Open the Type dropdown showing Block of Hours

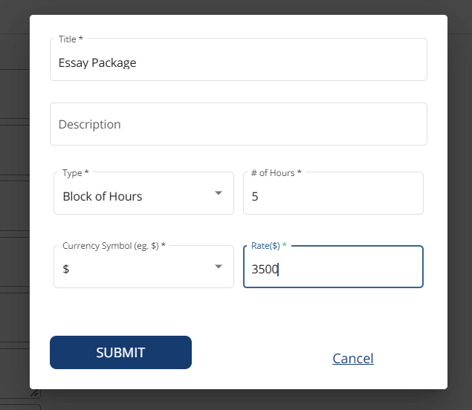point(143,193)
